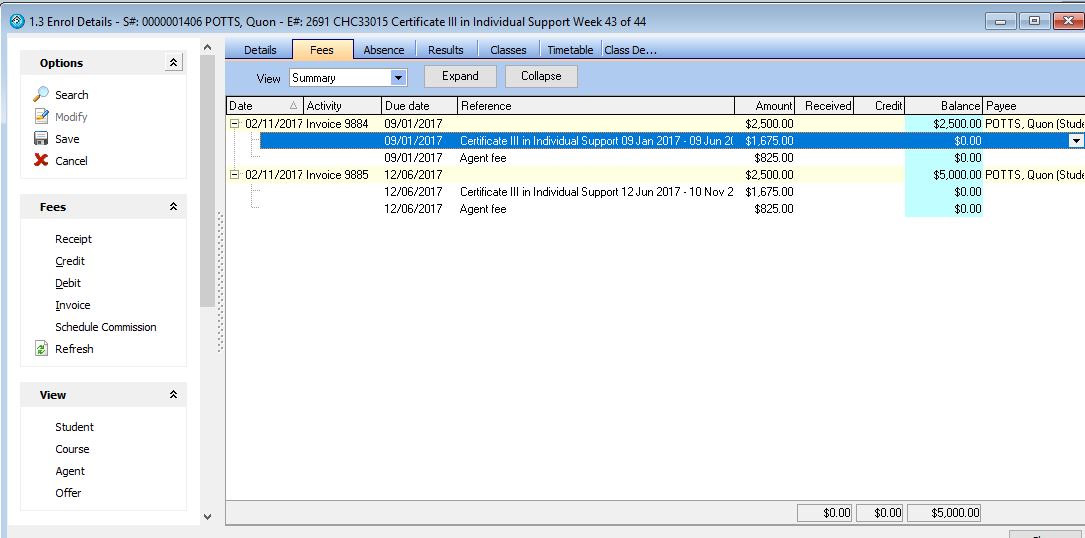Screen dimensions: 1085x538
Task: Collapse Invoice 9884 tree node
Action: [x=235, y=123]
